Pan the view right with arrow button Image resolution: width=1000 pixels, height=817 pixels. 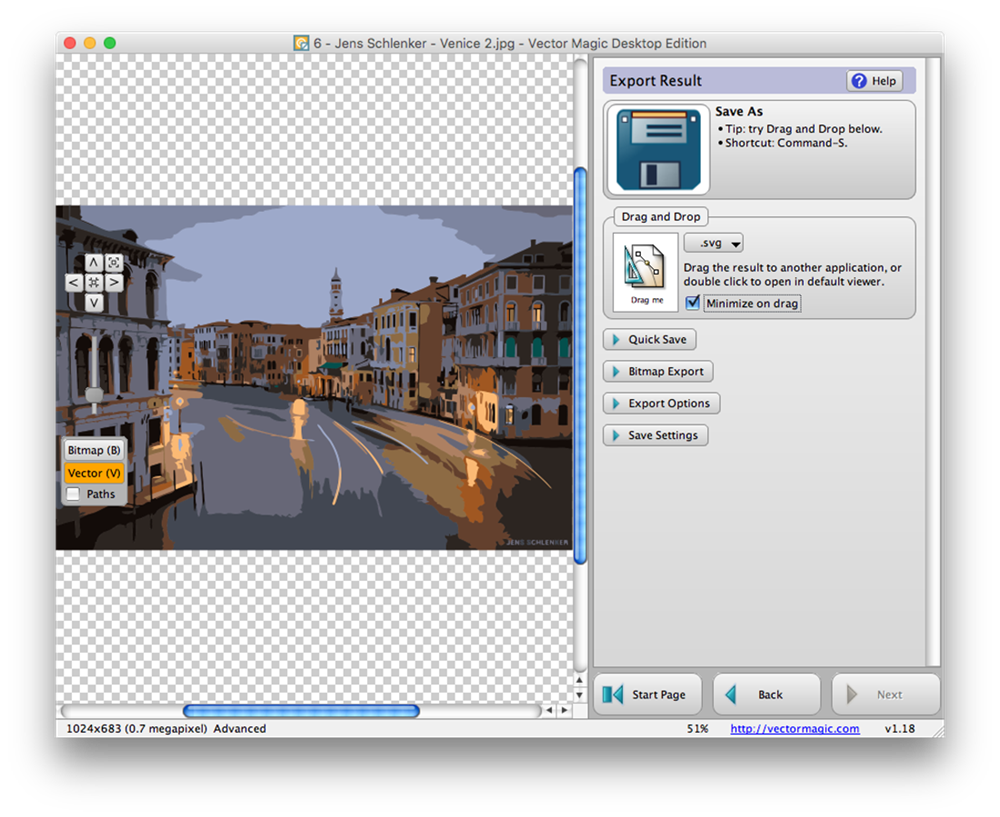point(114,283)
